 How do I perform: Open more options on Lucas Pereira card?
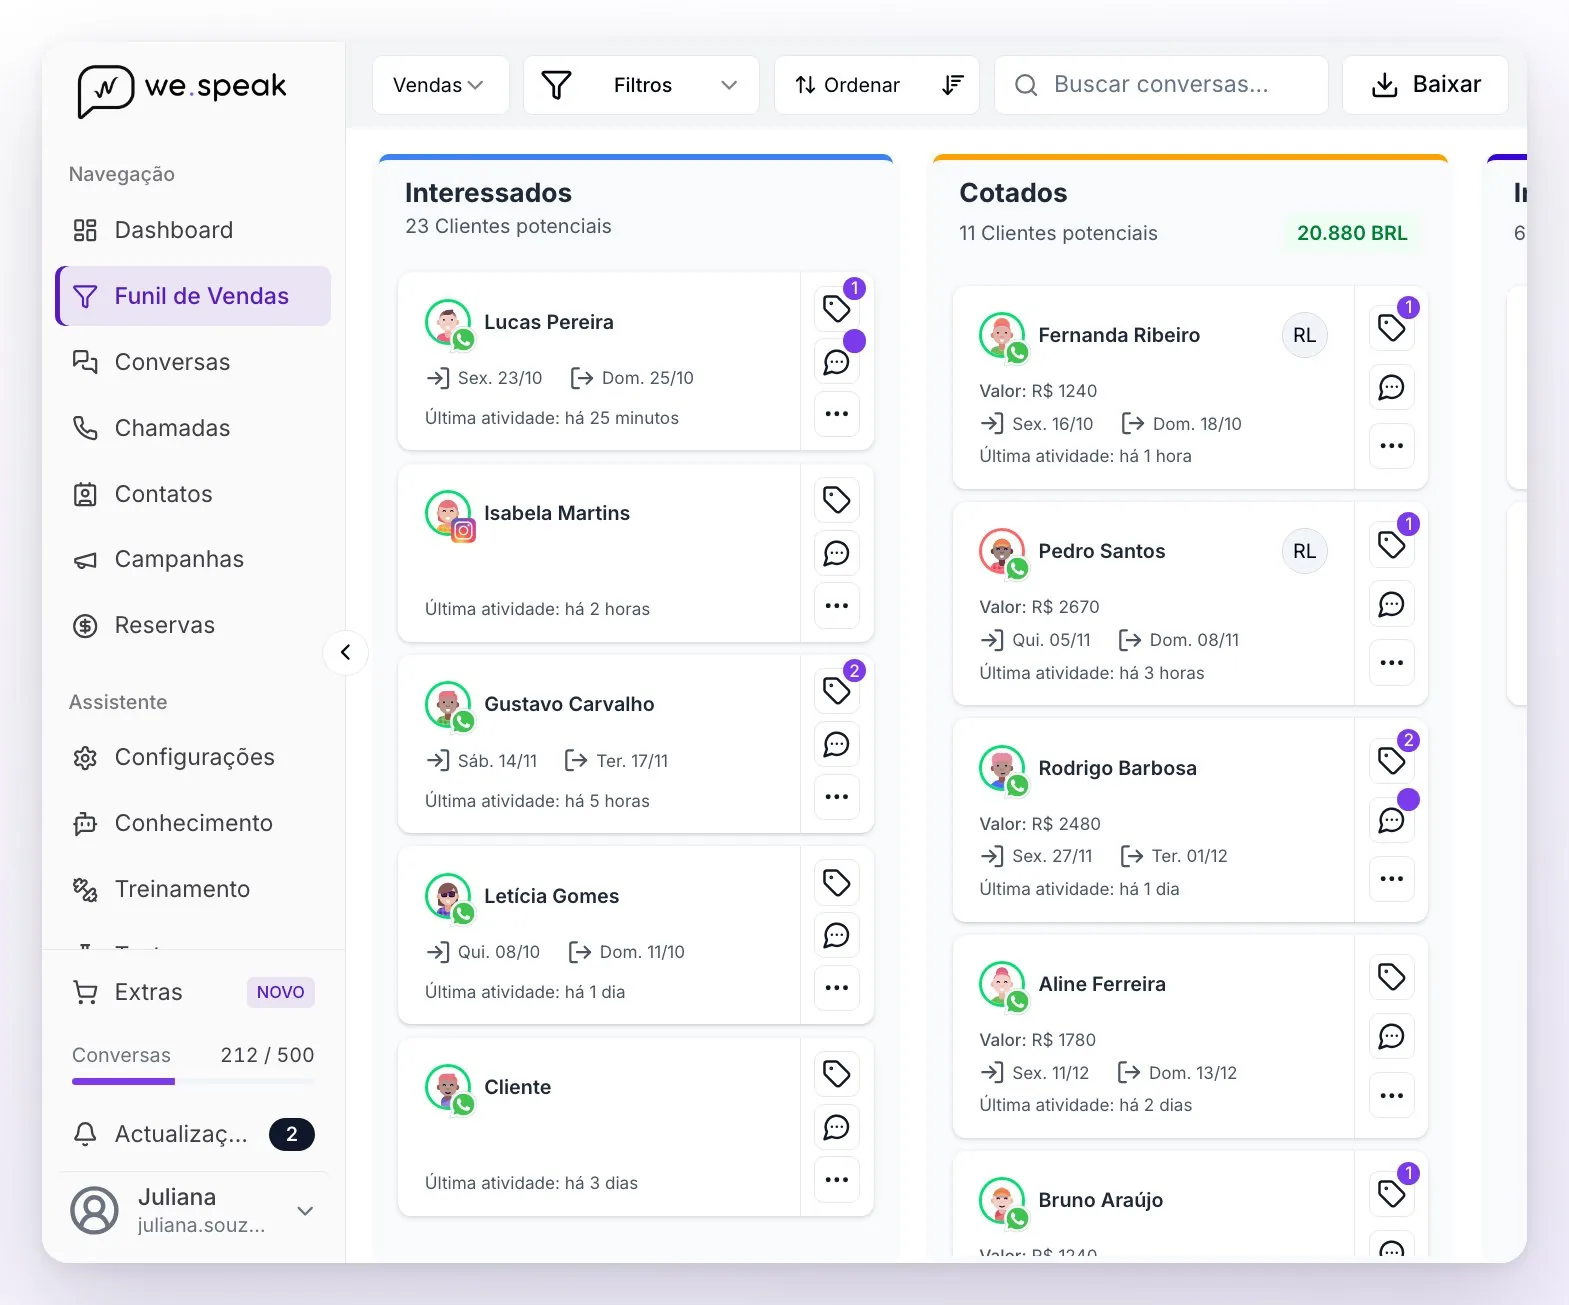pyautogui.click(x=837, y=414)
